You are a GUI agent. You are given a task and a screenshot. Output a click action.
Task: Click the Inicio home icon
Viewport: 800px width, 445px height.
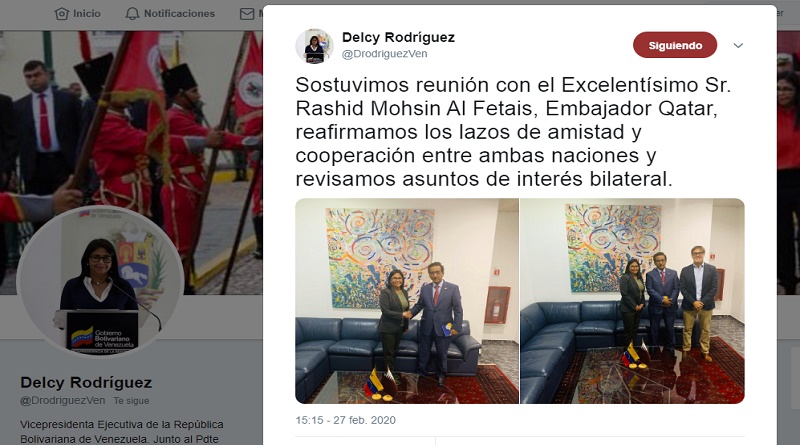click(x=62, y=14)
